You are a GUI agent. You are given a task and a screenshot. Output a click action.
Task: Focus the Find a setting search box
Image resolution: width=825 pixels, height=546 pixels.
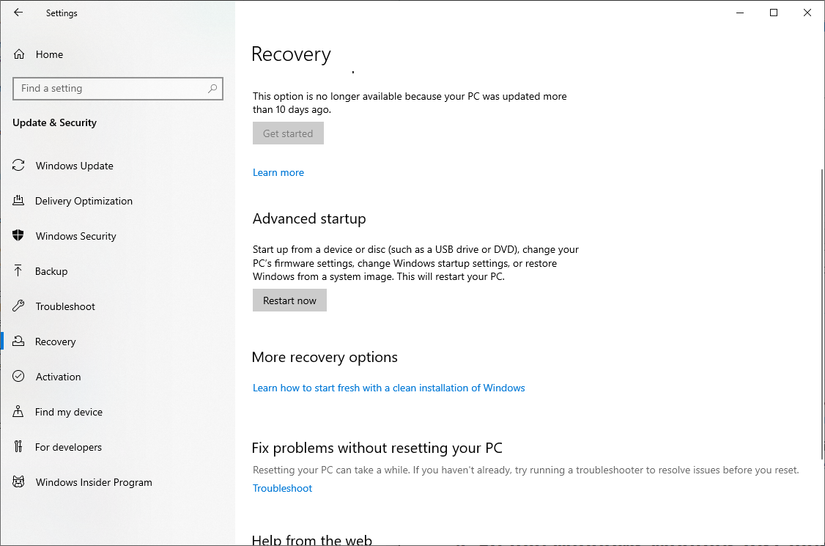118,88
